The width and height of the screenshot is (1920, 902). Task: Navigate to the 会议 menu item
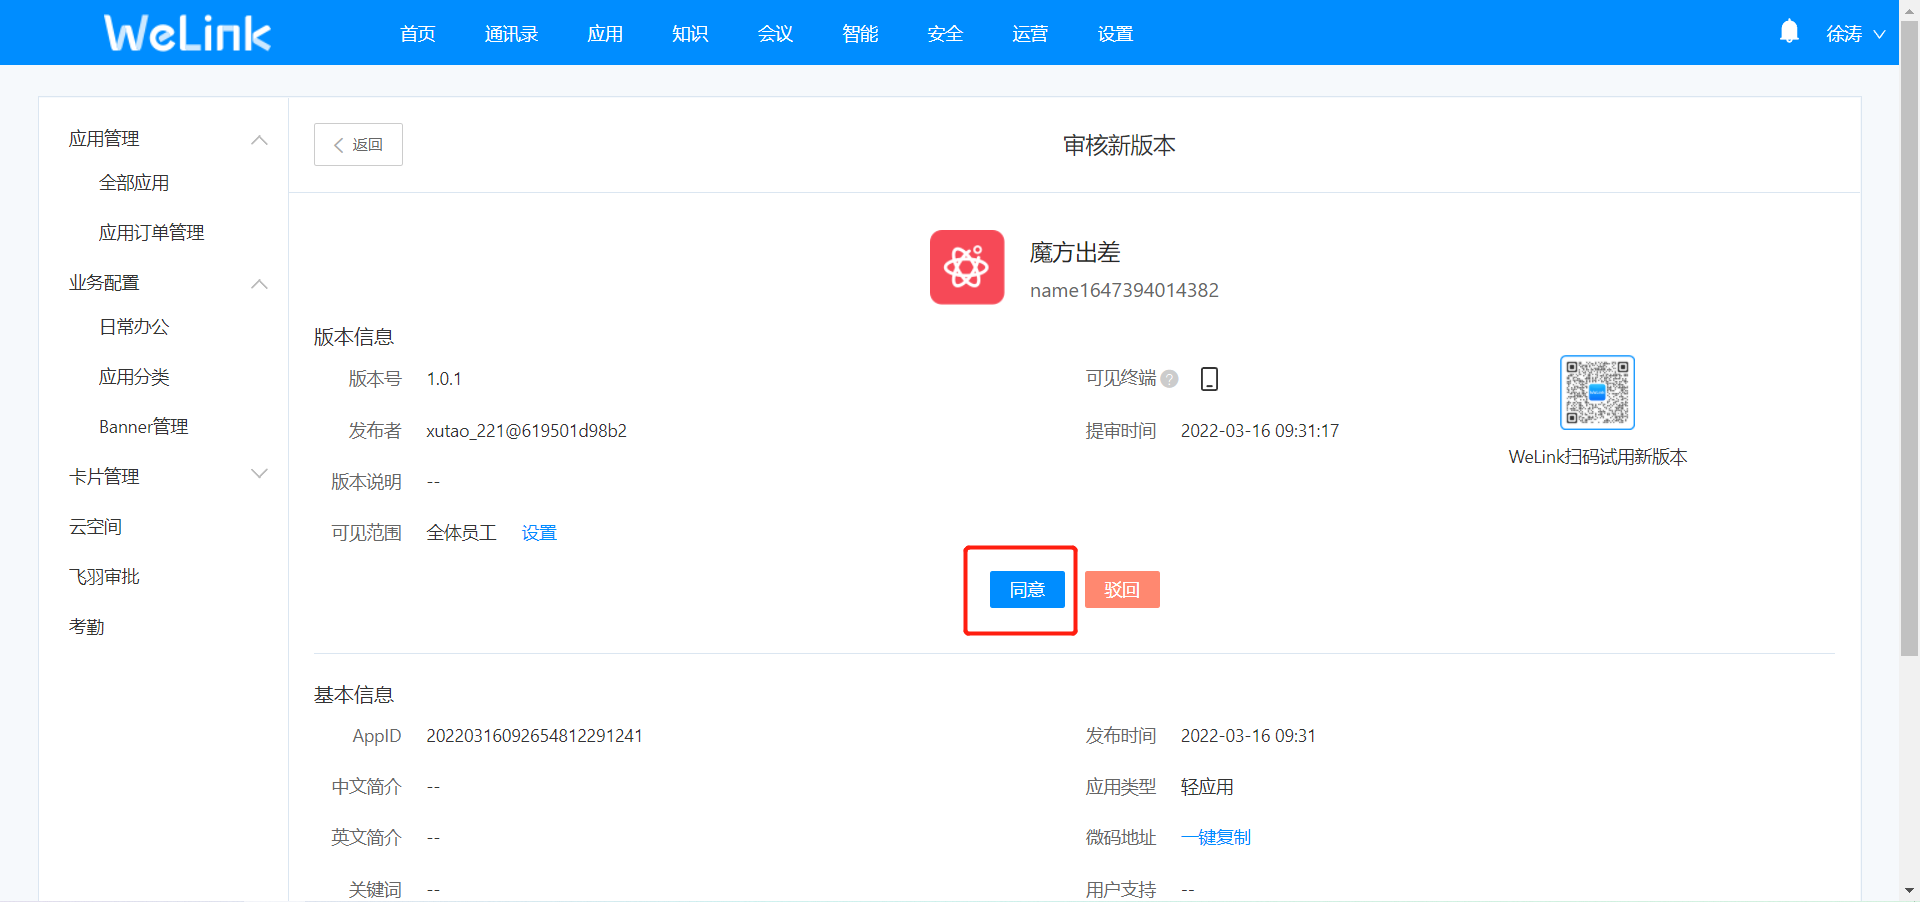774,33
